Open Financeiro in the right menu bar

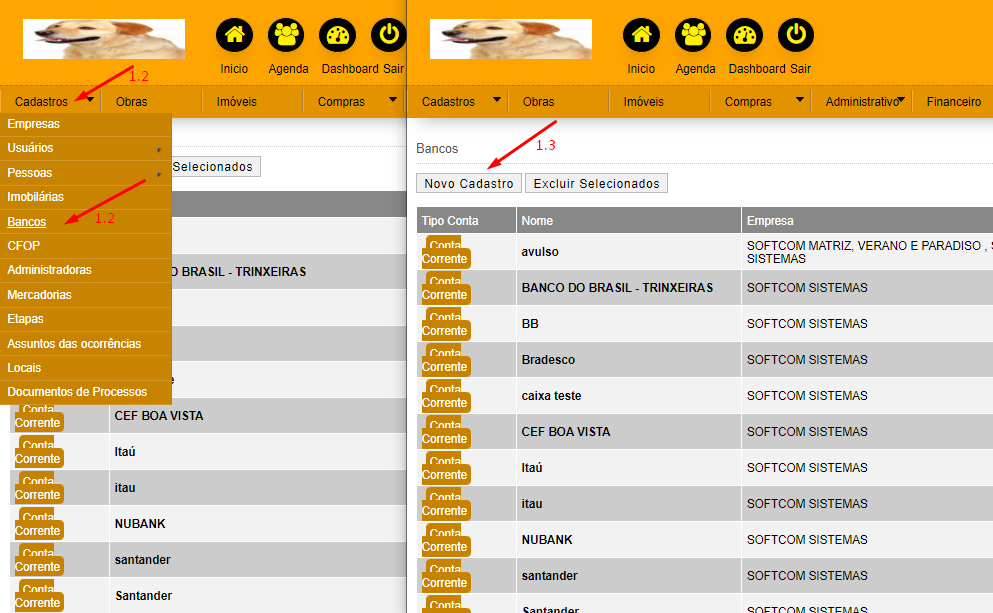pos(953,101)
